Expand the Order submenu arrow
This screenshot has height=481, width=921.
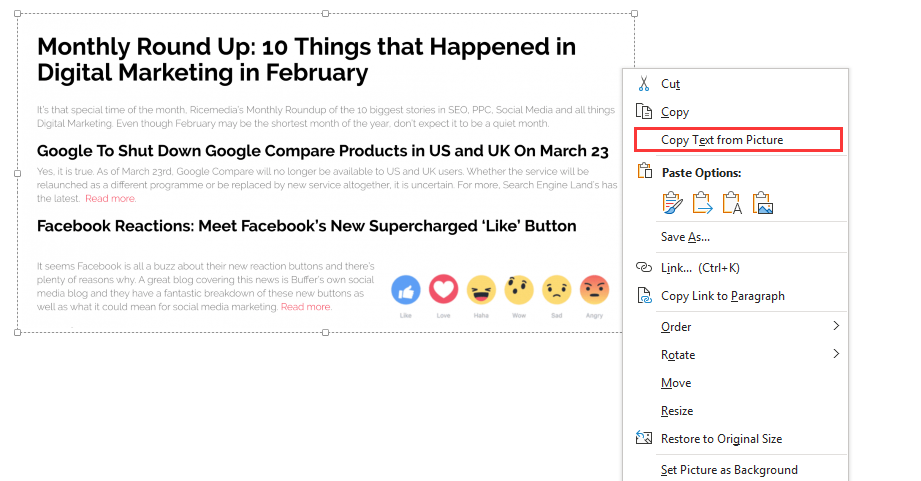836,326
